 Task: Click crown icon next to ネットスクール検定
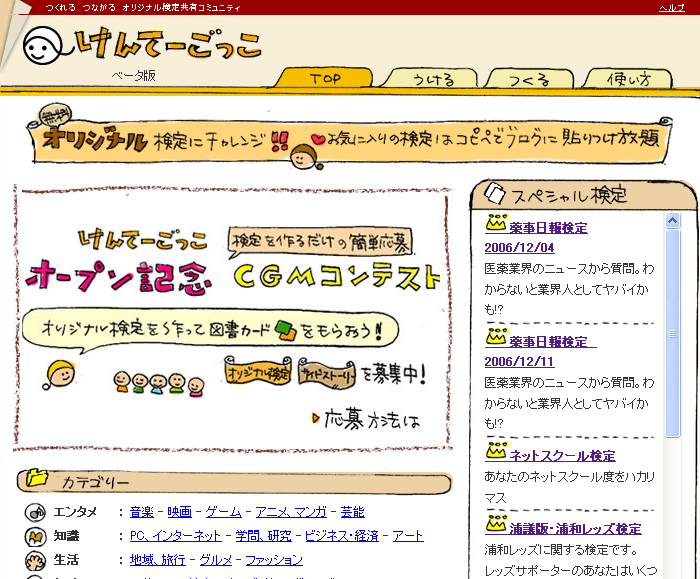click(496, 451)
